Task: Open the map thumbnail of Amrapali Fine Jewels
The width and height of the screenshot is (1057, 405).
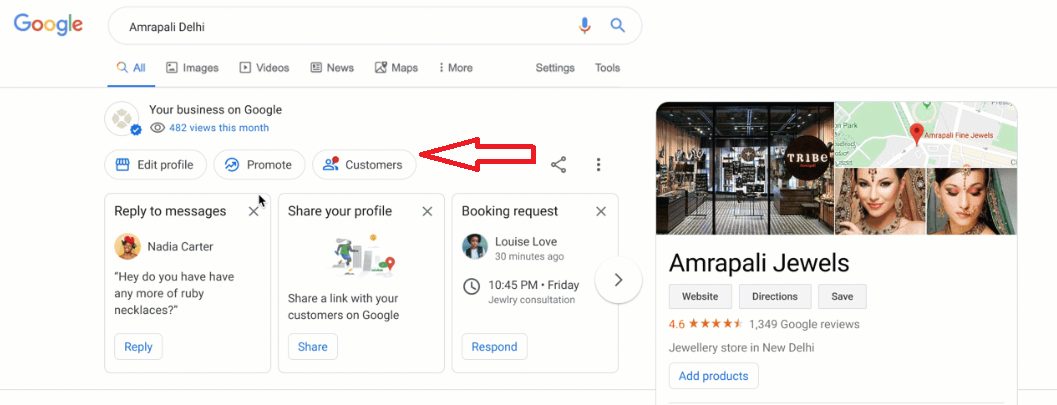Action: pos(926,133)
